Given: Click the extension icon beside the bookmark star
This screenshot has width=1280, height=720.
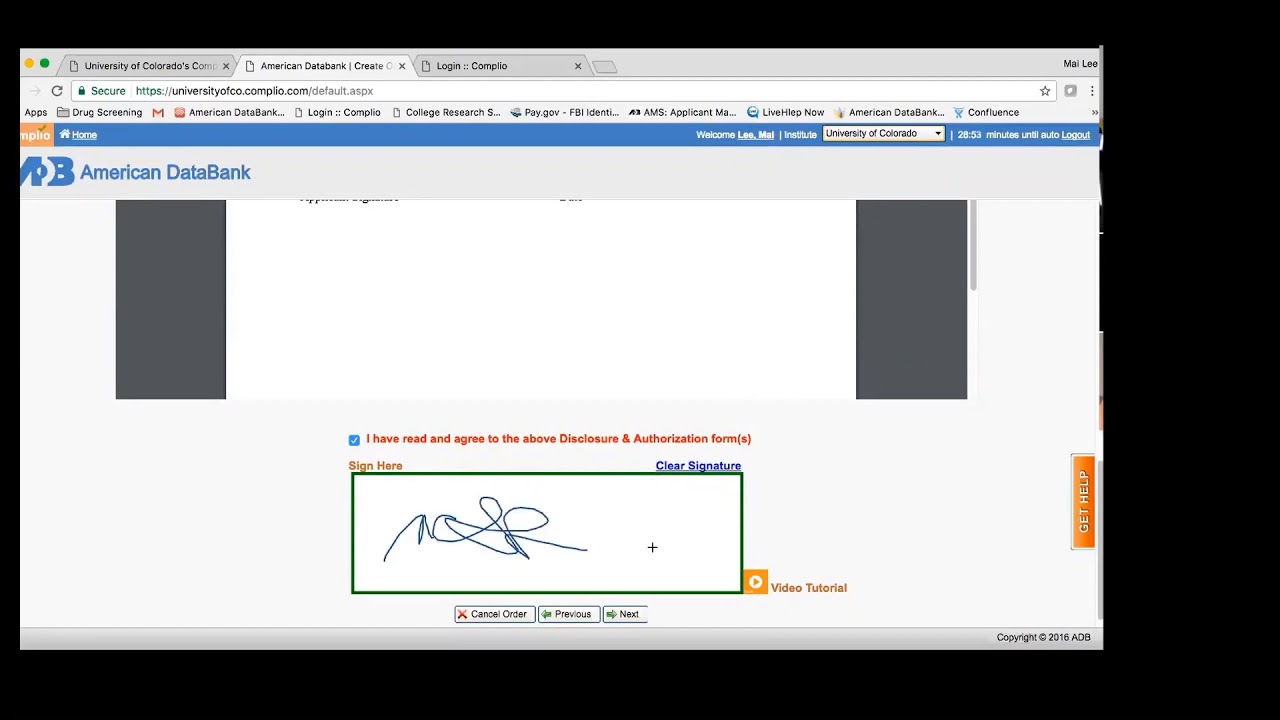Looking at the screenshot, I should point(1070,91).
